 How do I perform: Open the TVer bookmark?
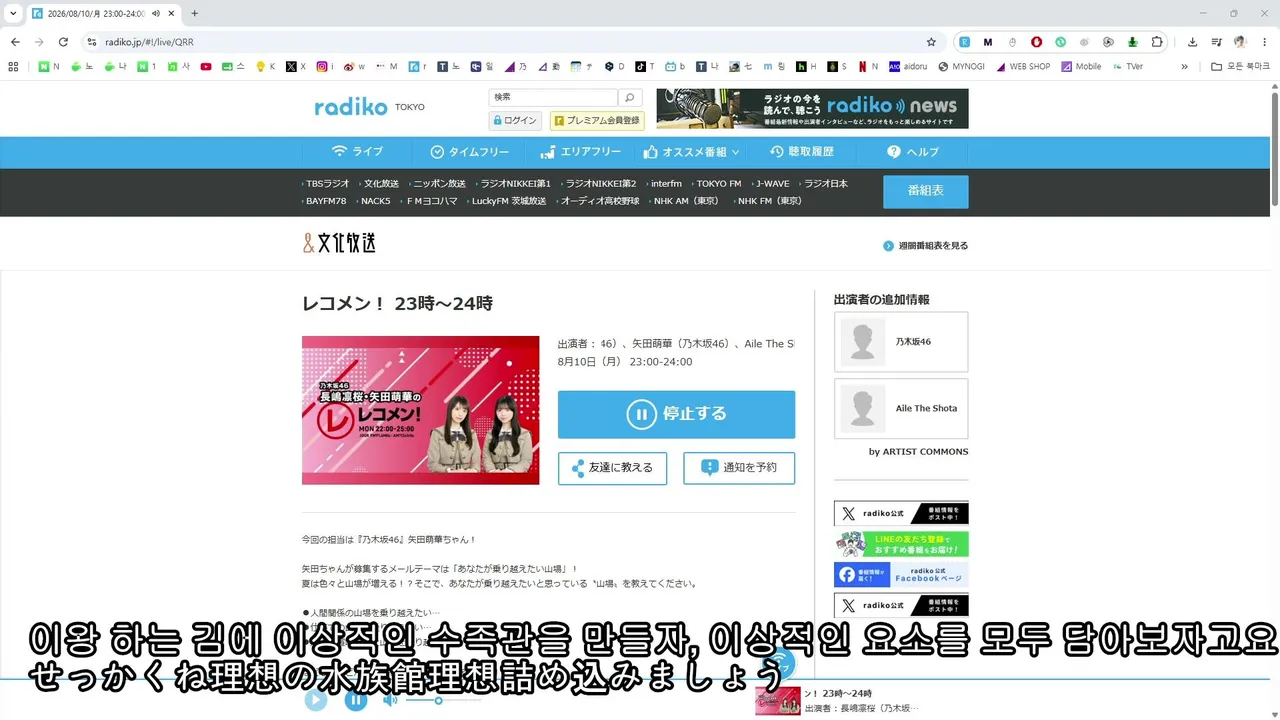click(1127, 67)
